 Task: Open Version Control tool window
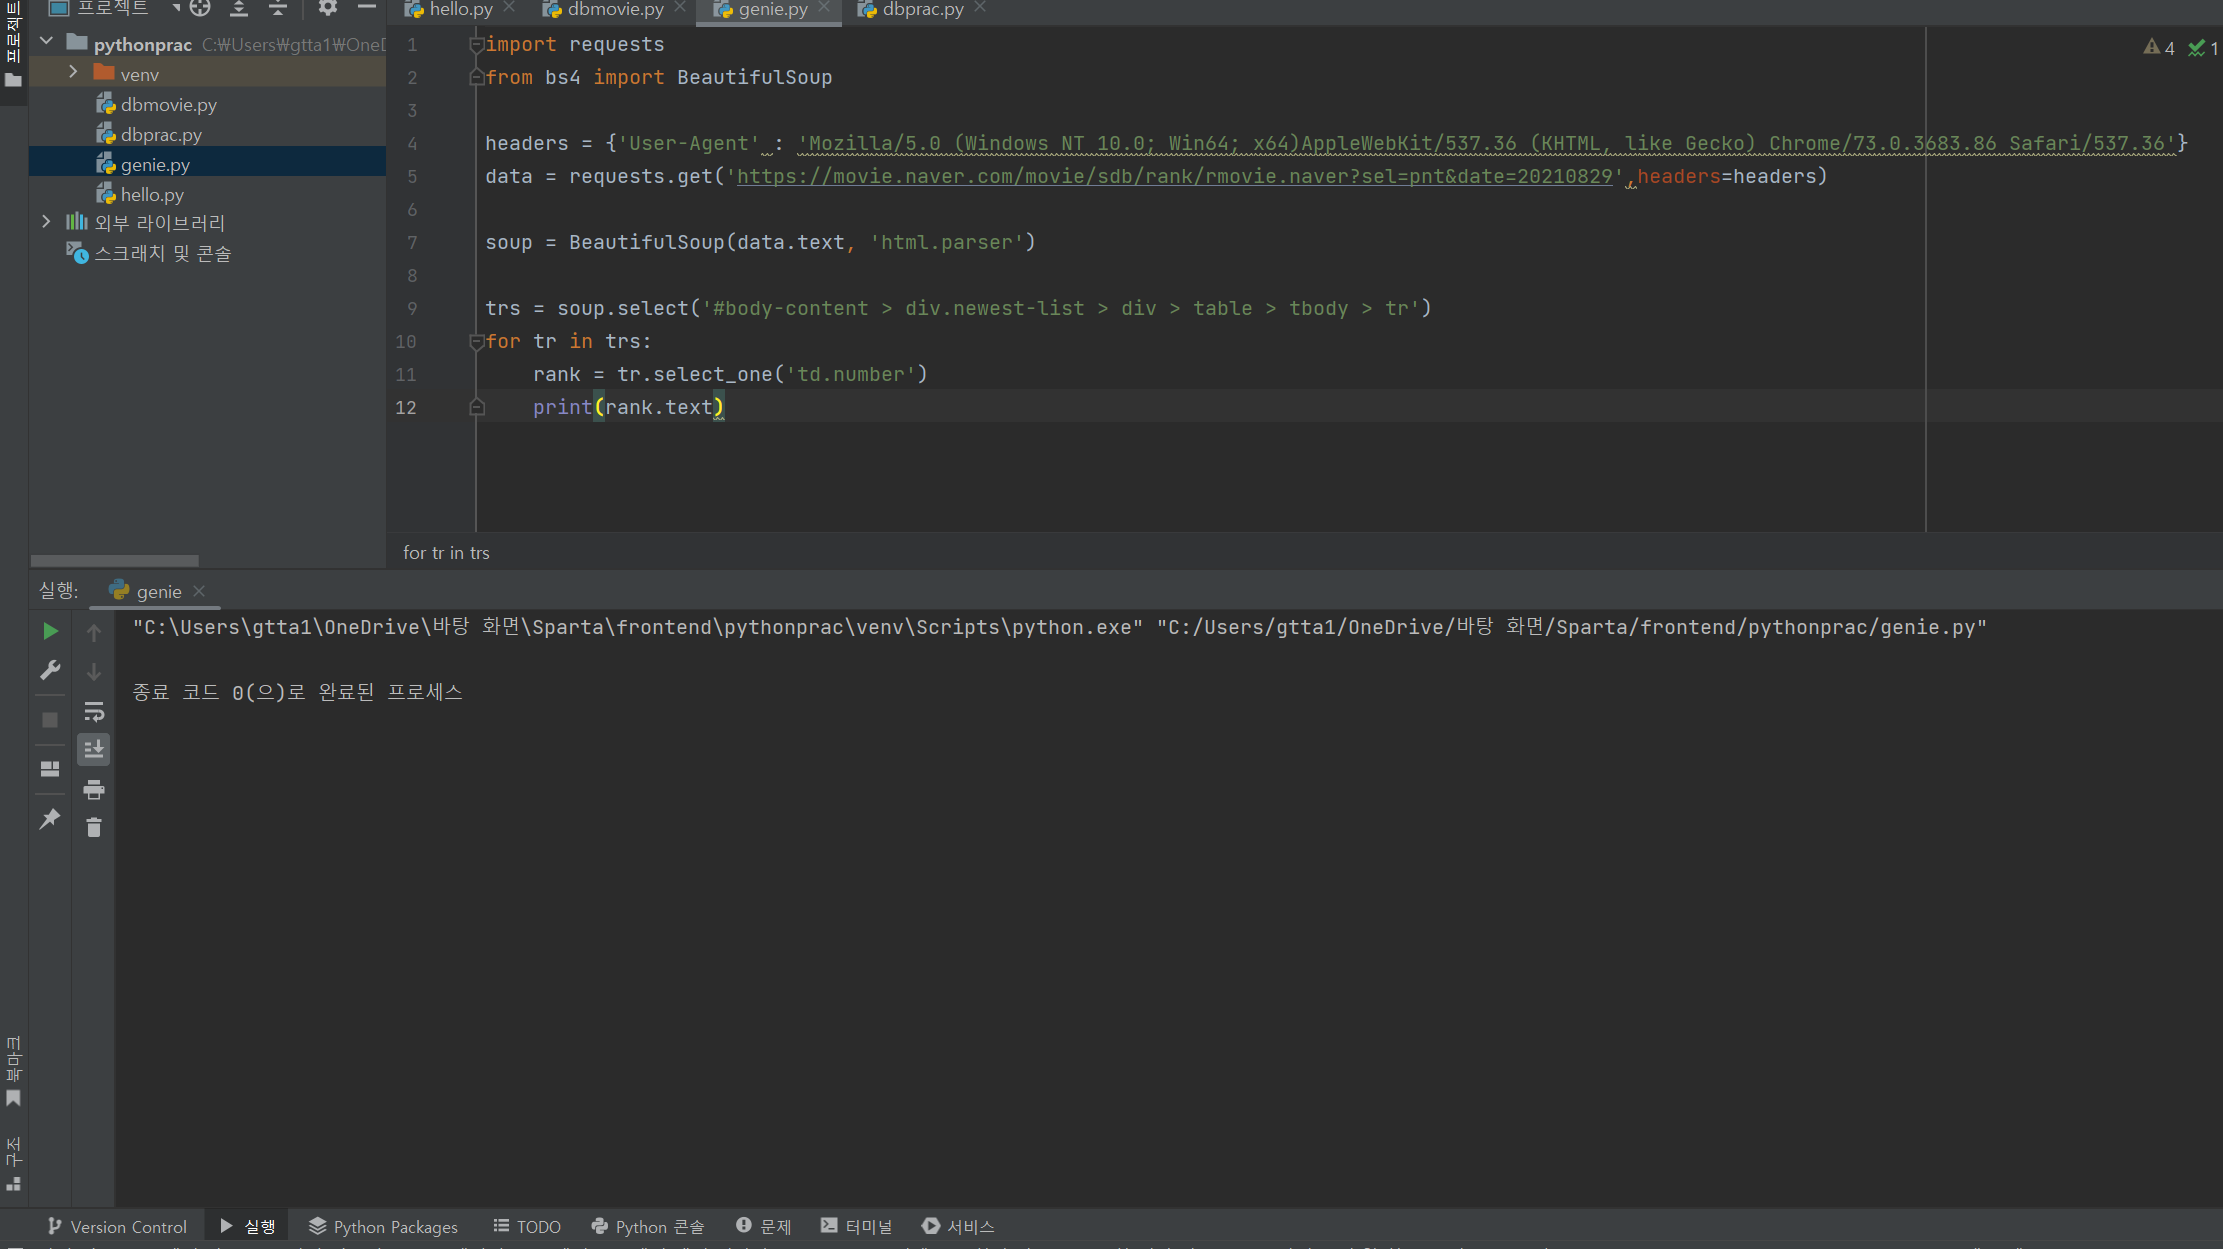coord(117,1226)
